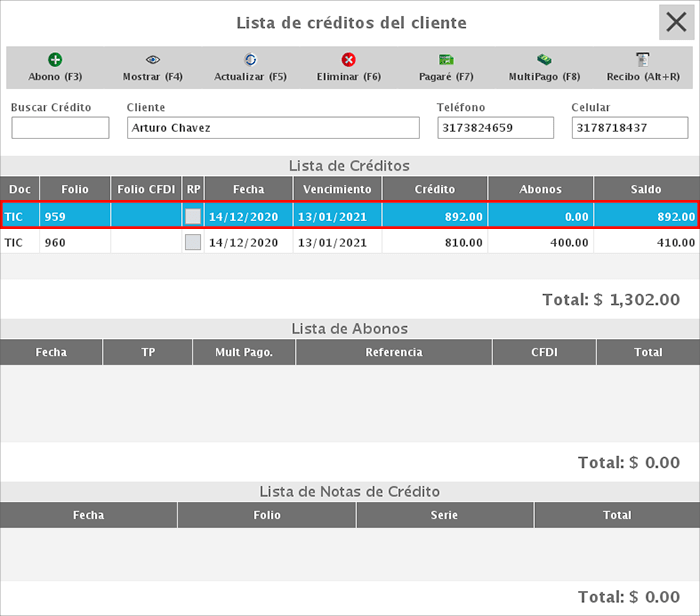700x616 pixels.
Task: Click credit amount 892.00 in Crédito column
Action: point(435,216)
